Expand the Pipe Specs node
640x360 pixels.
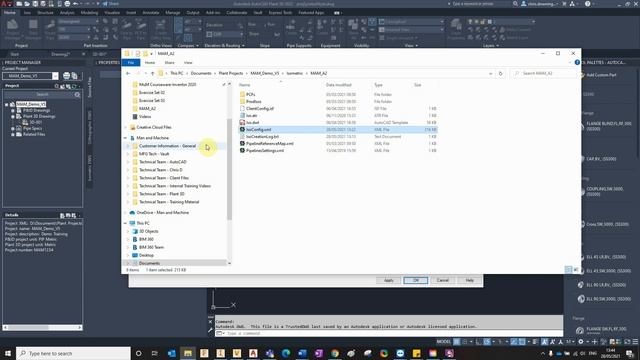(x=13, y=129)
